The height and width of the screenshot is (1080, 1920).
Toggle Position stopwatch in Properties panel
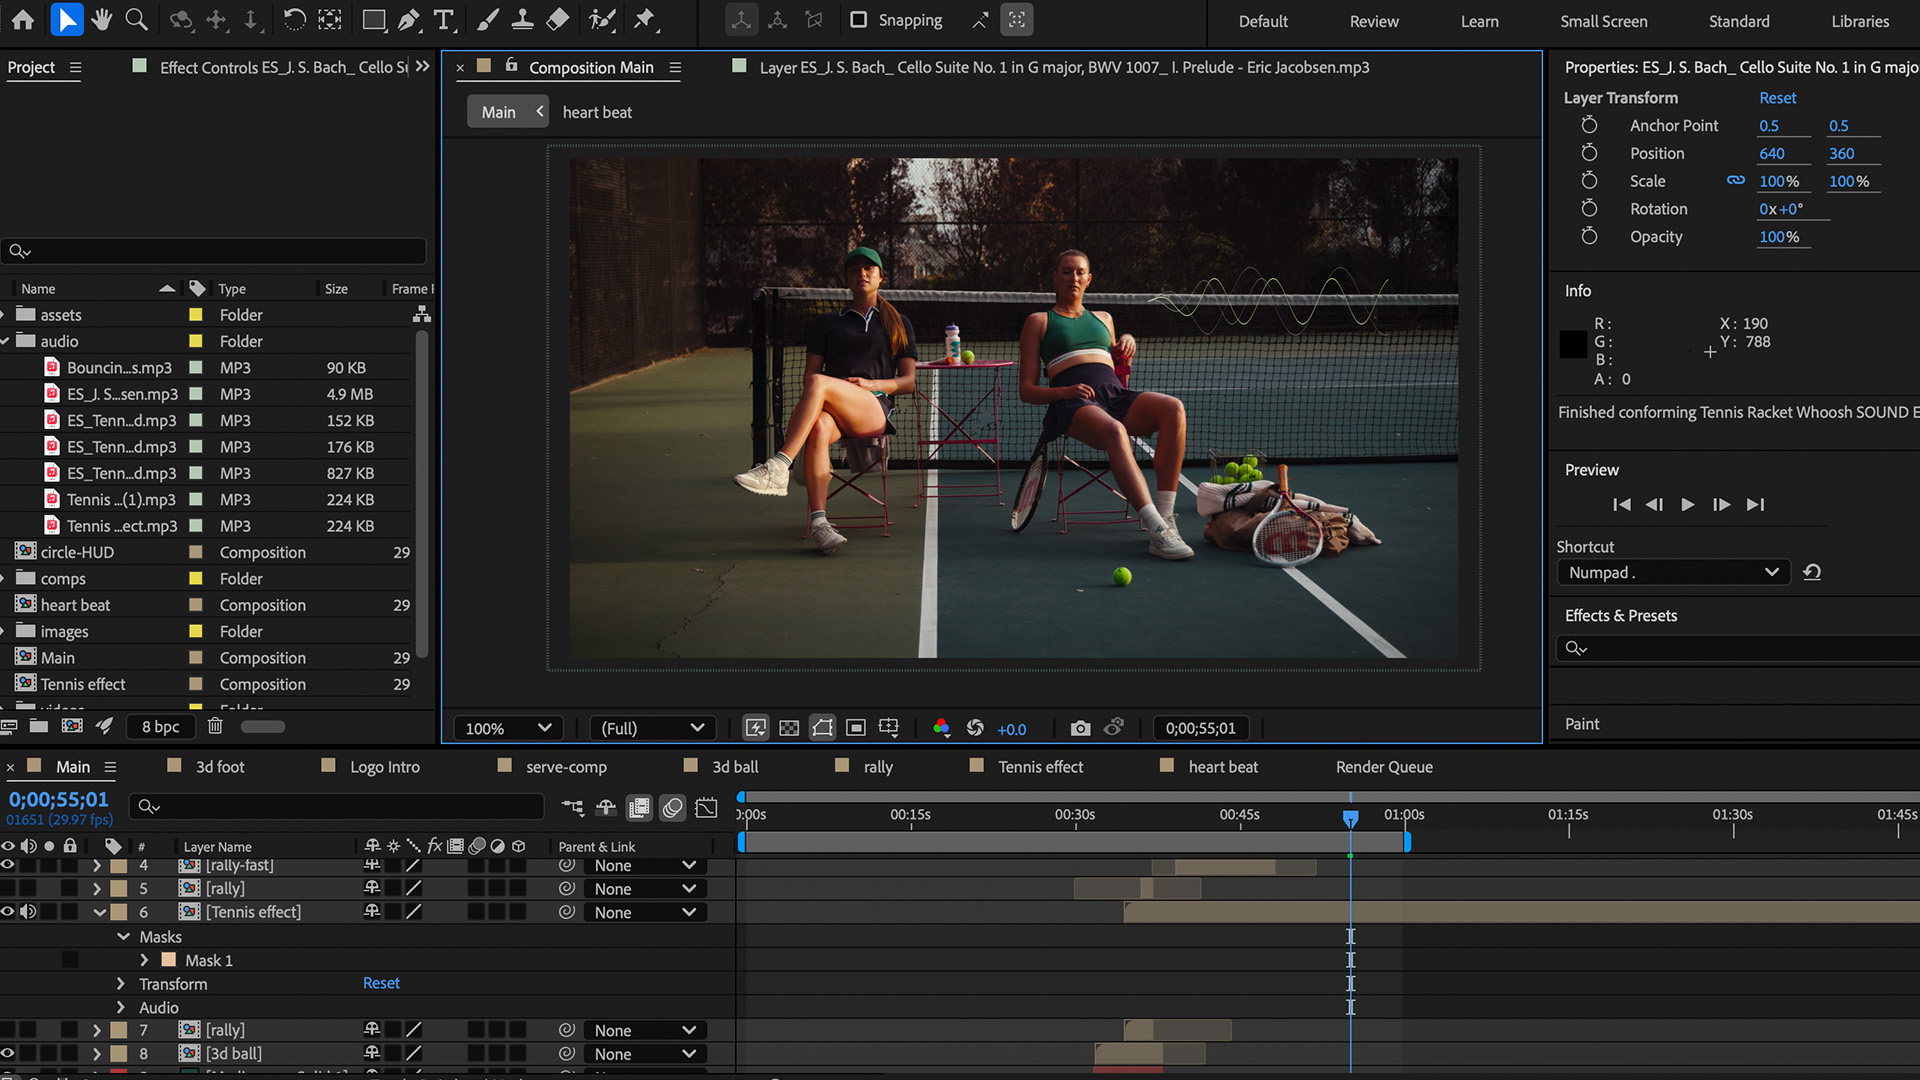coord(1589,153)
